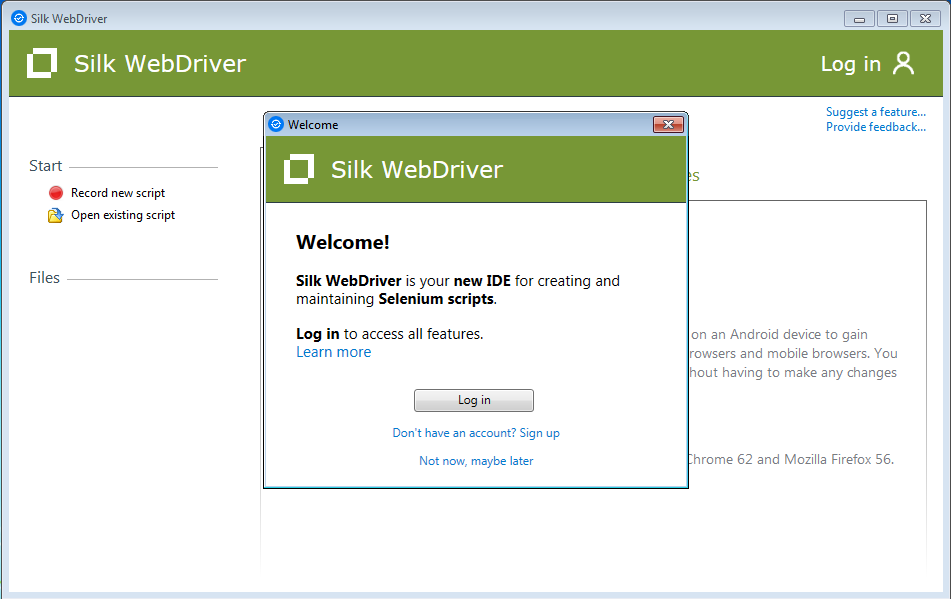
Task: Maximize the Silk WebDriver window
Action: click(x=892, y=19)
